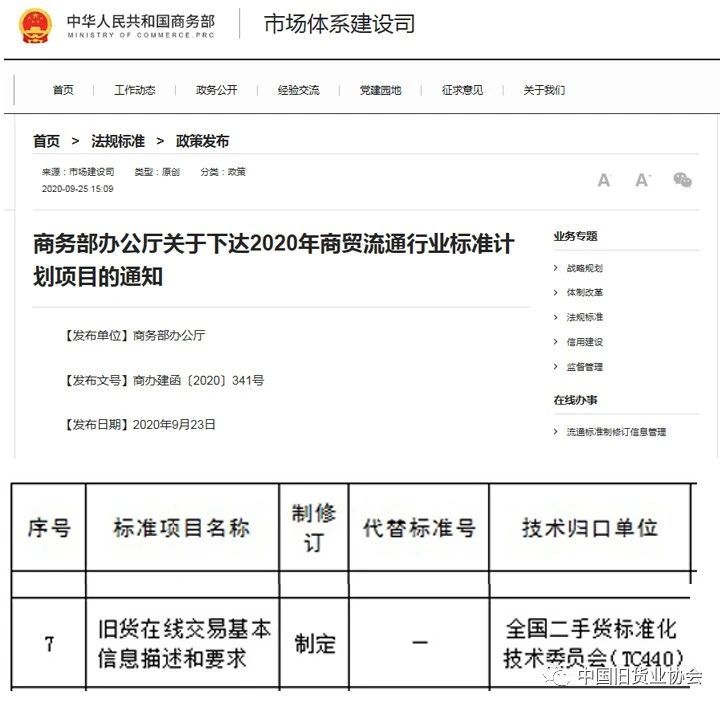Select the row number cell 7
This screenshot has height=708, width=726.
(x=49, y=644)
